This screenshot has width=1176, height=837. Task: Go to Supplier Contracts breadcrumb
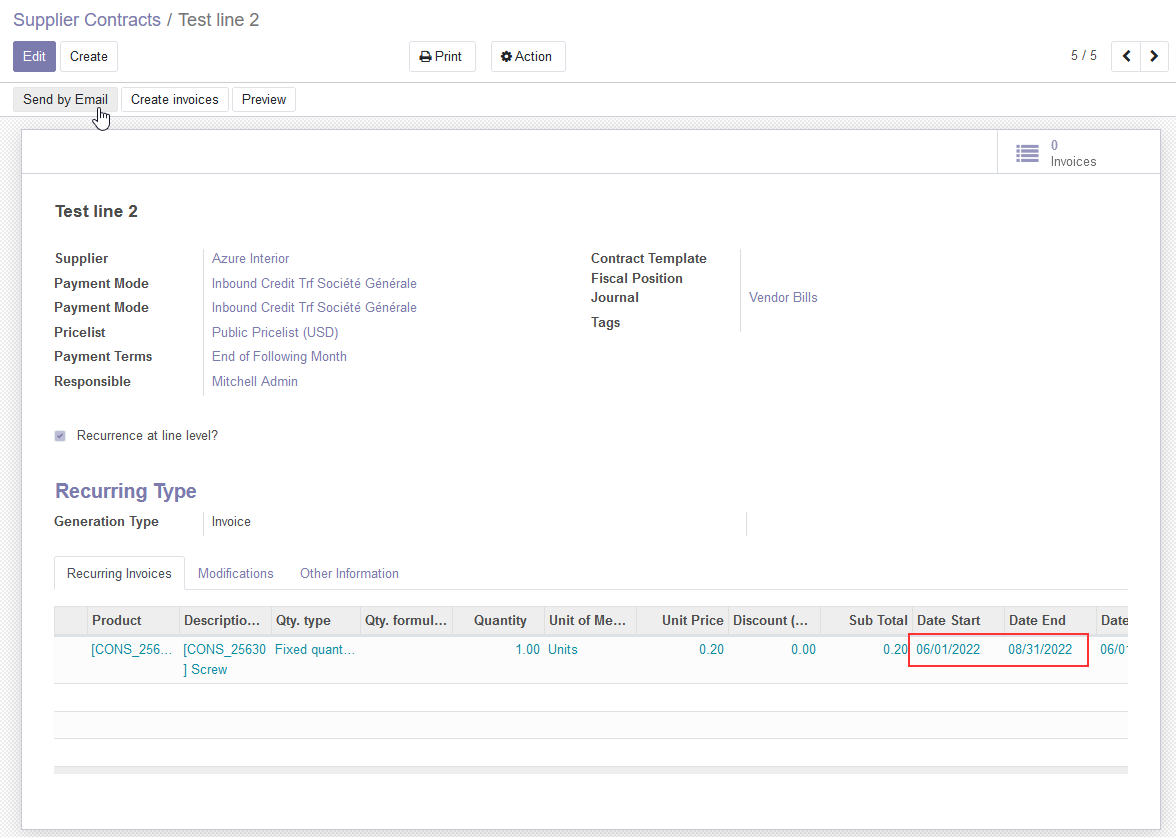[x=87, y=20]
